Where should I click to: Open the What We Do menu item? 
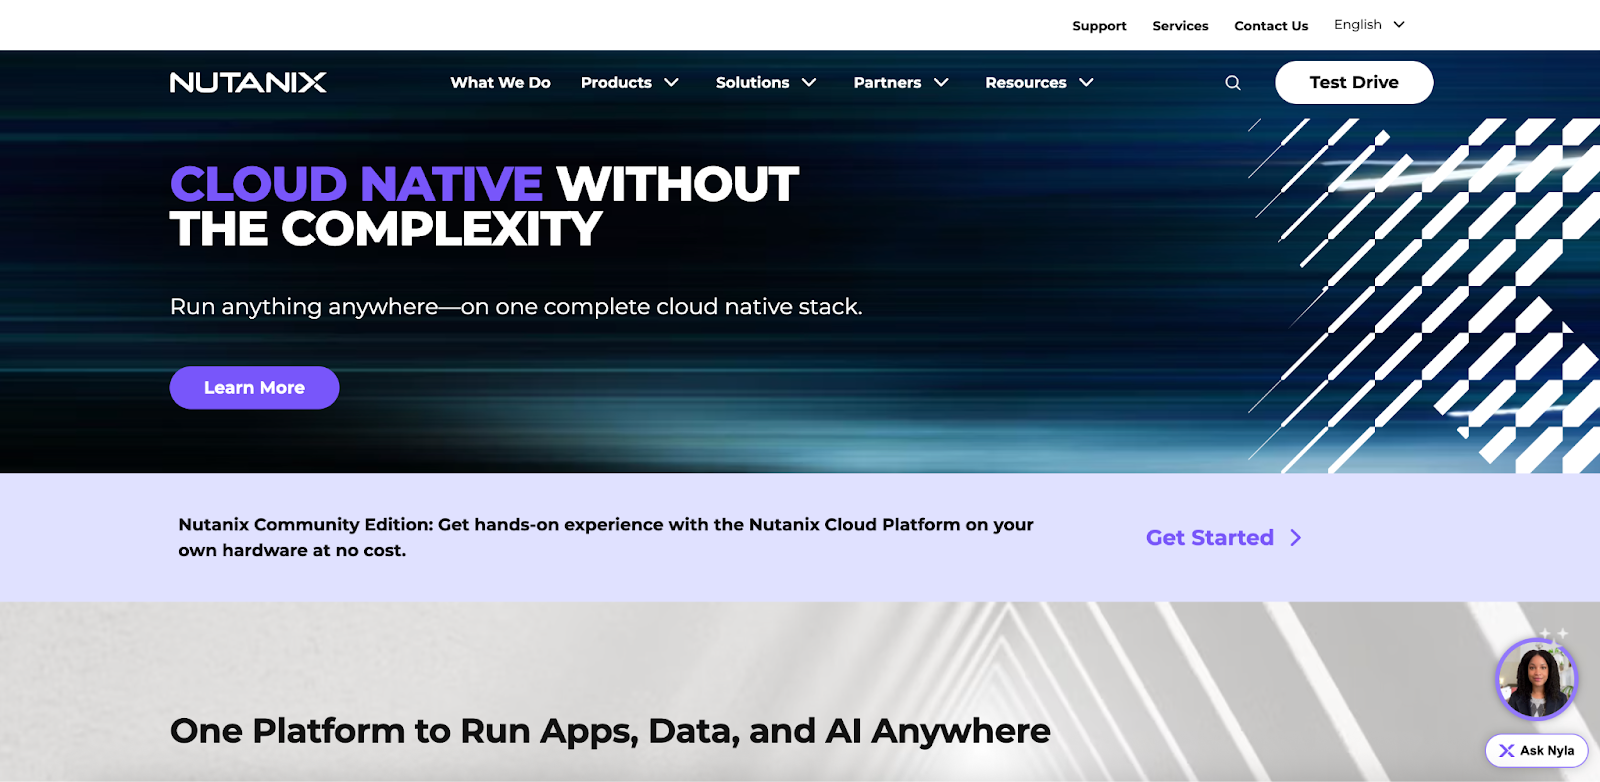click(500, 83)
